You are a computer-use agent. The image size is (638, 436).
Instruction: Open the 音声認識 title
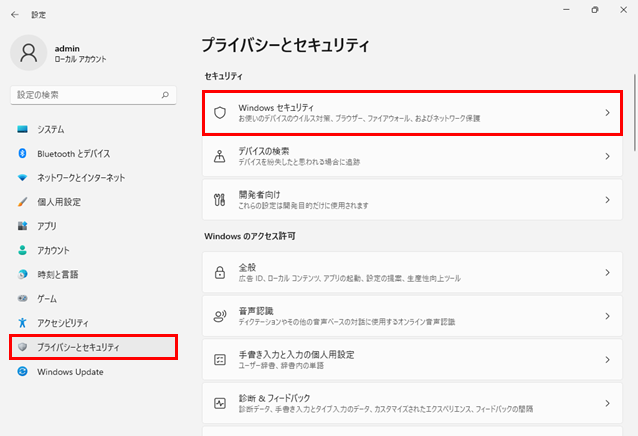pyautogui.click(x=256, y=311)
